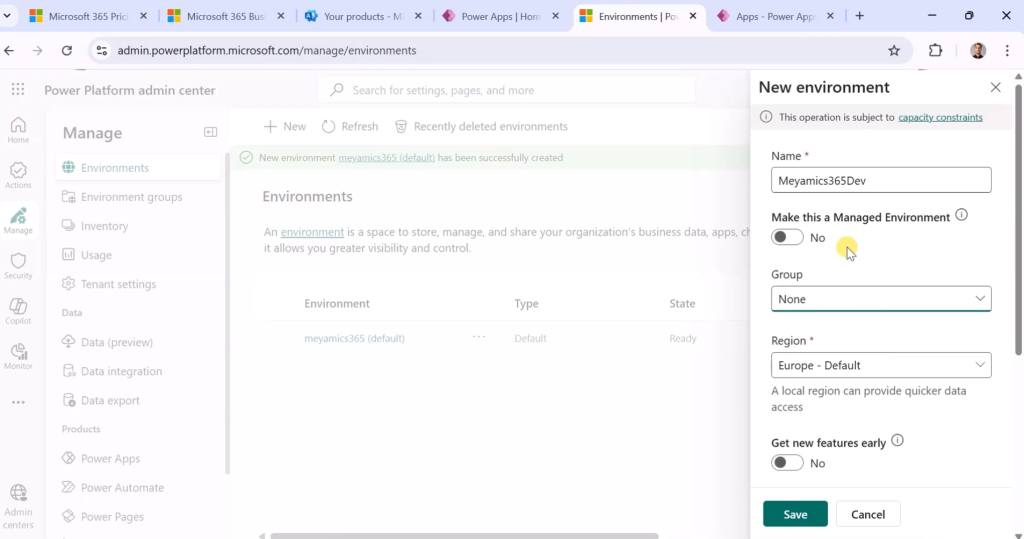Viewport: 1024px width, 539px height.
Task: Open Data (preview) menu item
Action: coord(138,342)
